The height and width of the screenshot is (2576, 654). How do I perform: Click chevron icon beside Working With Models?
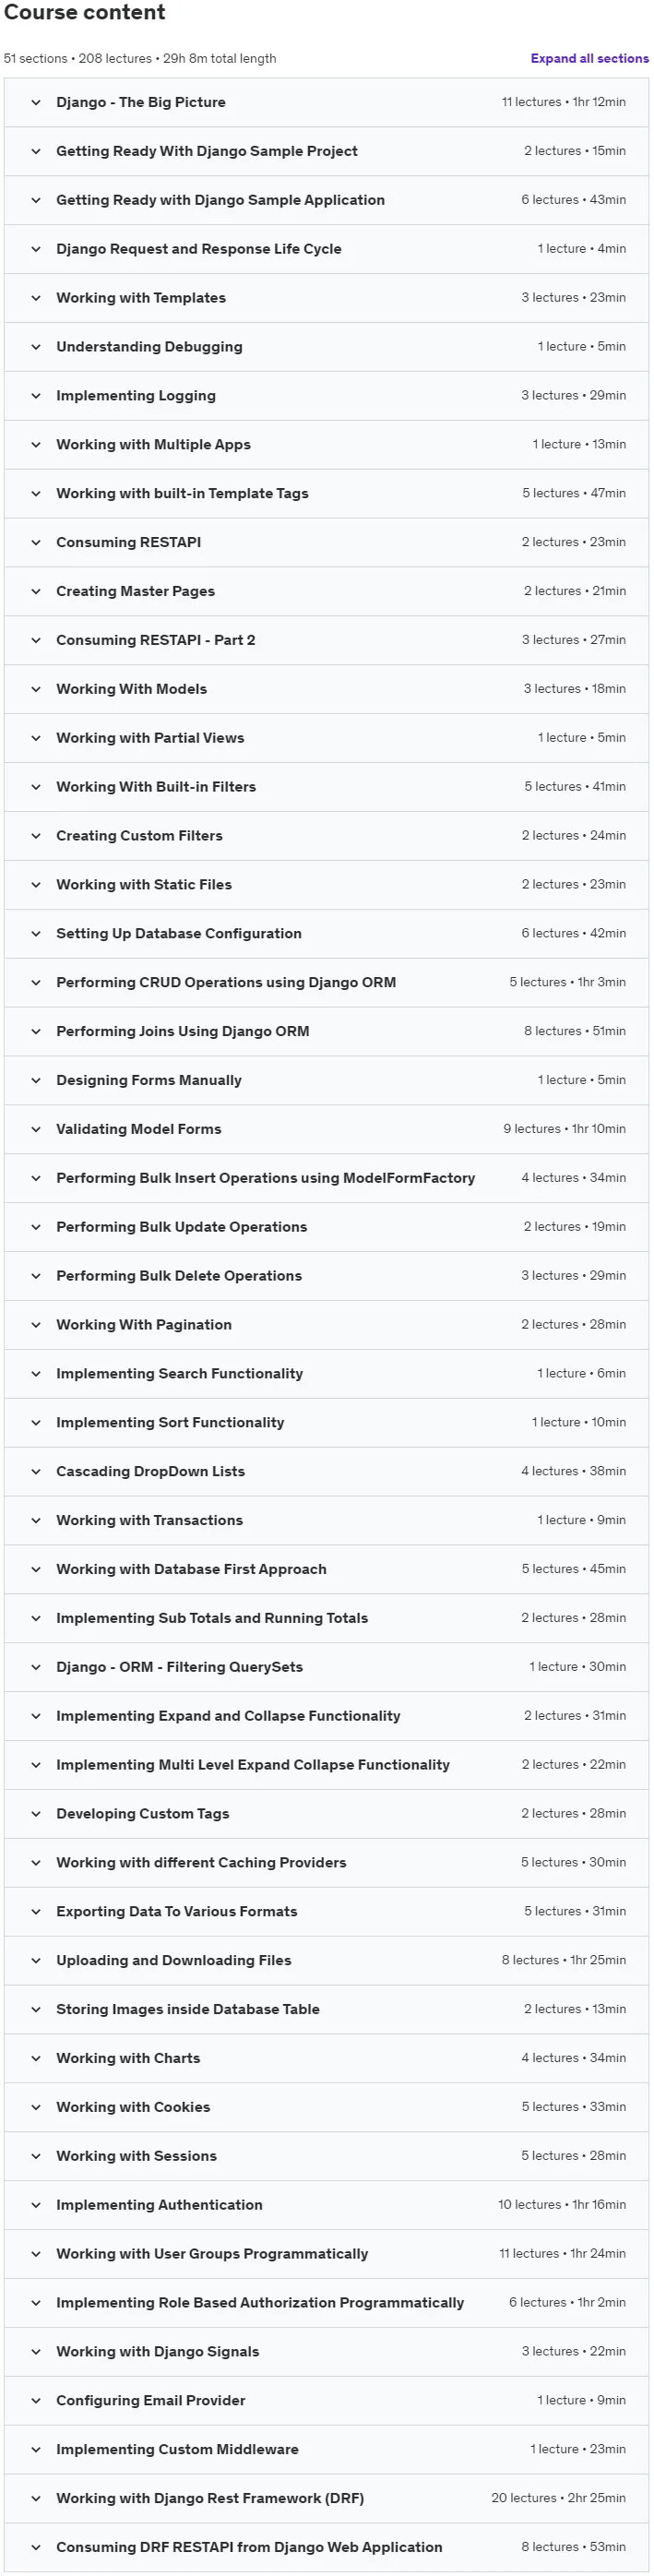click(x=36, y=689)
